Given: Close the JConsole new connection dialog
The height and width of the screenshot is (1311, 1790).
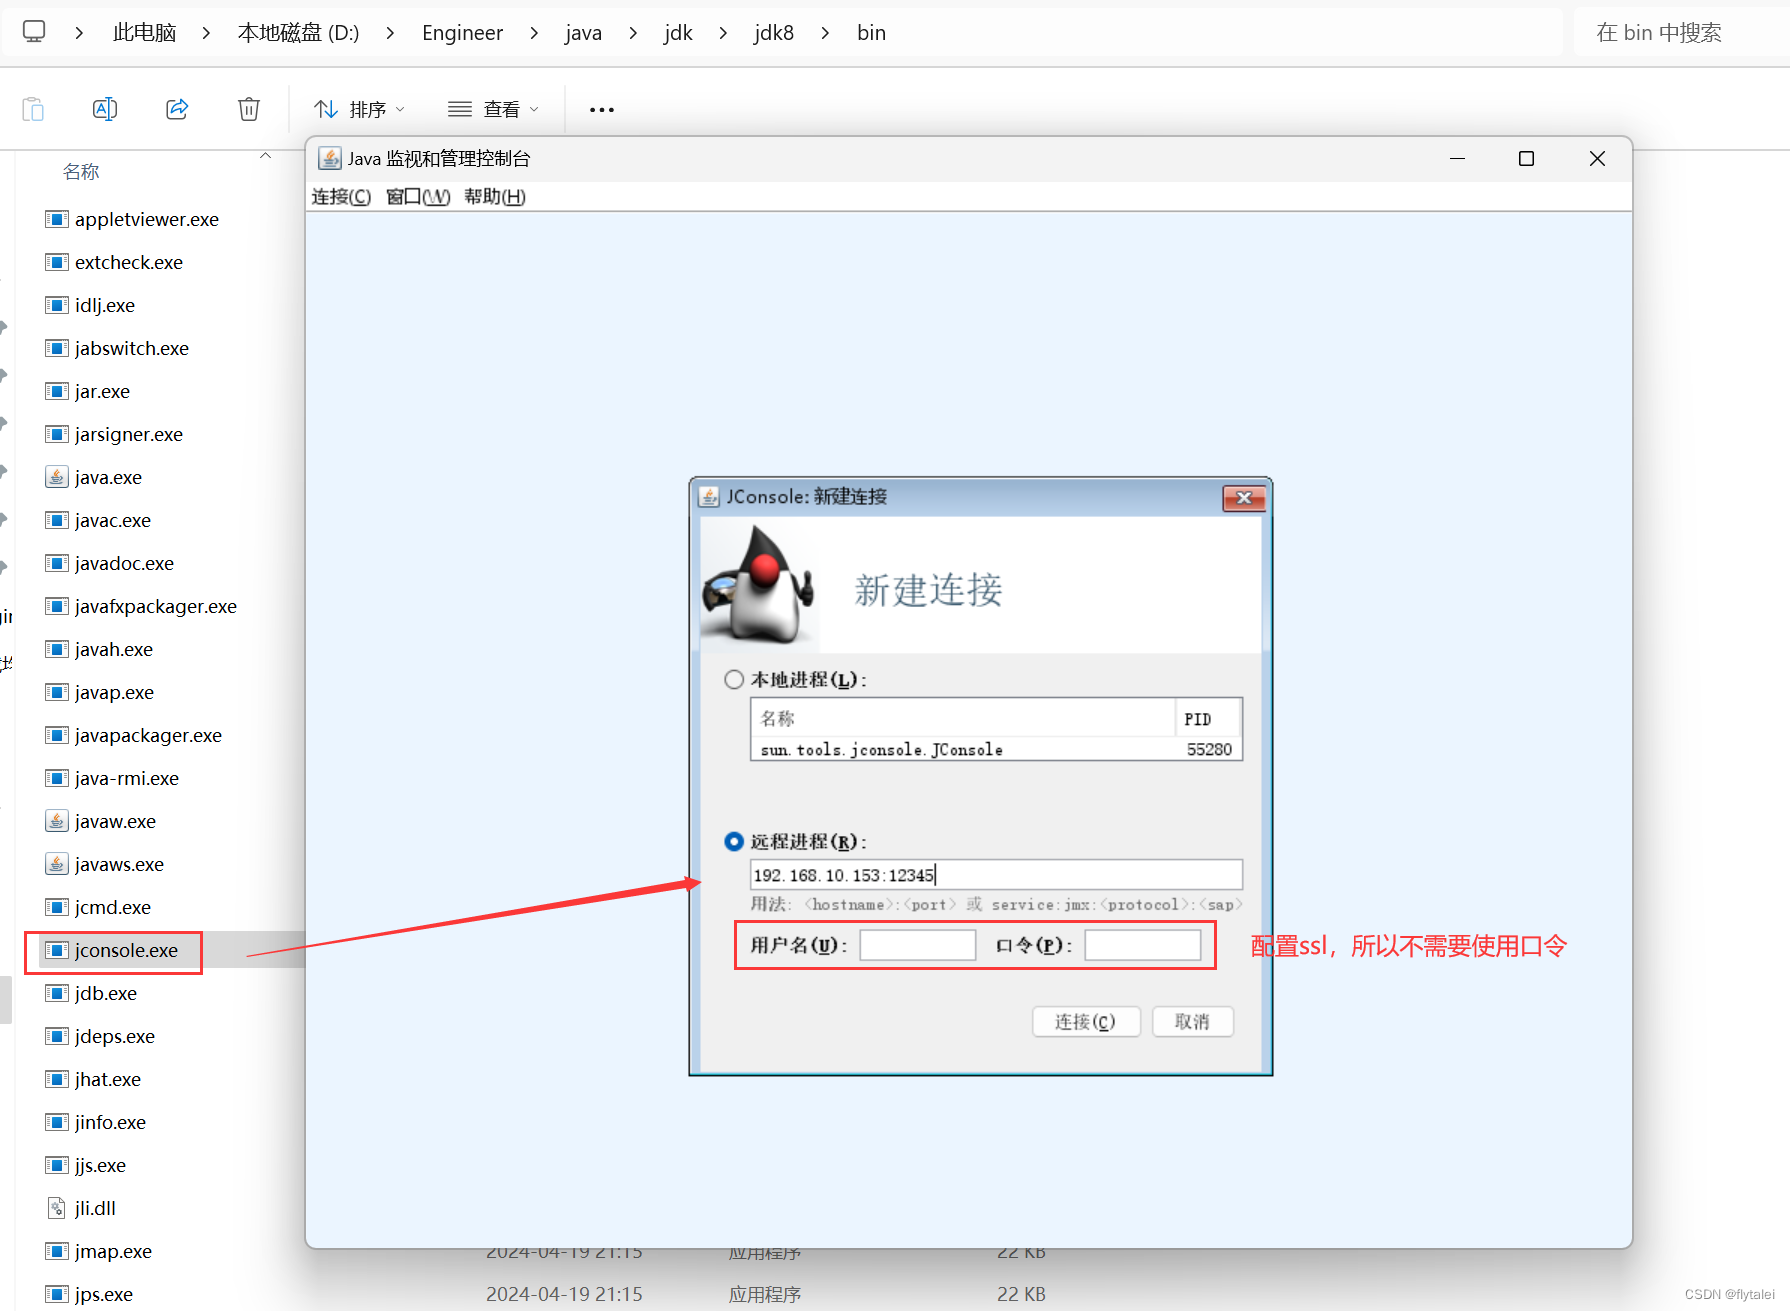Looking at the screenshot, I should coord(1244,498).
